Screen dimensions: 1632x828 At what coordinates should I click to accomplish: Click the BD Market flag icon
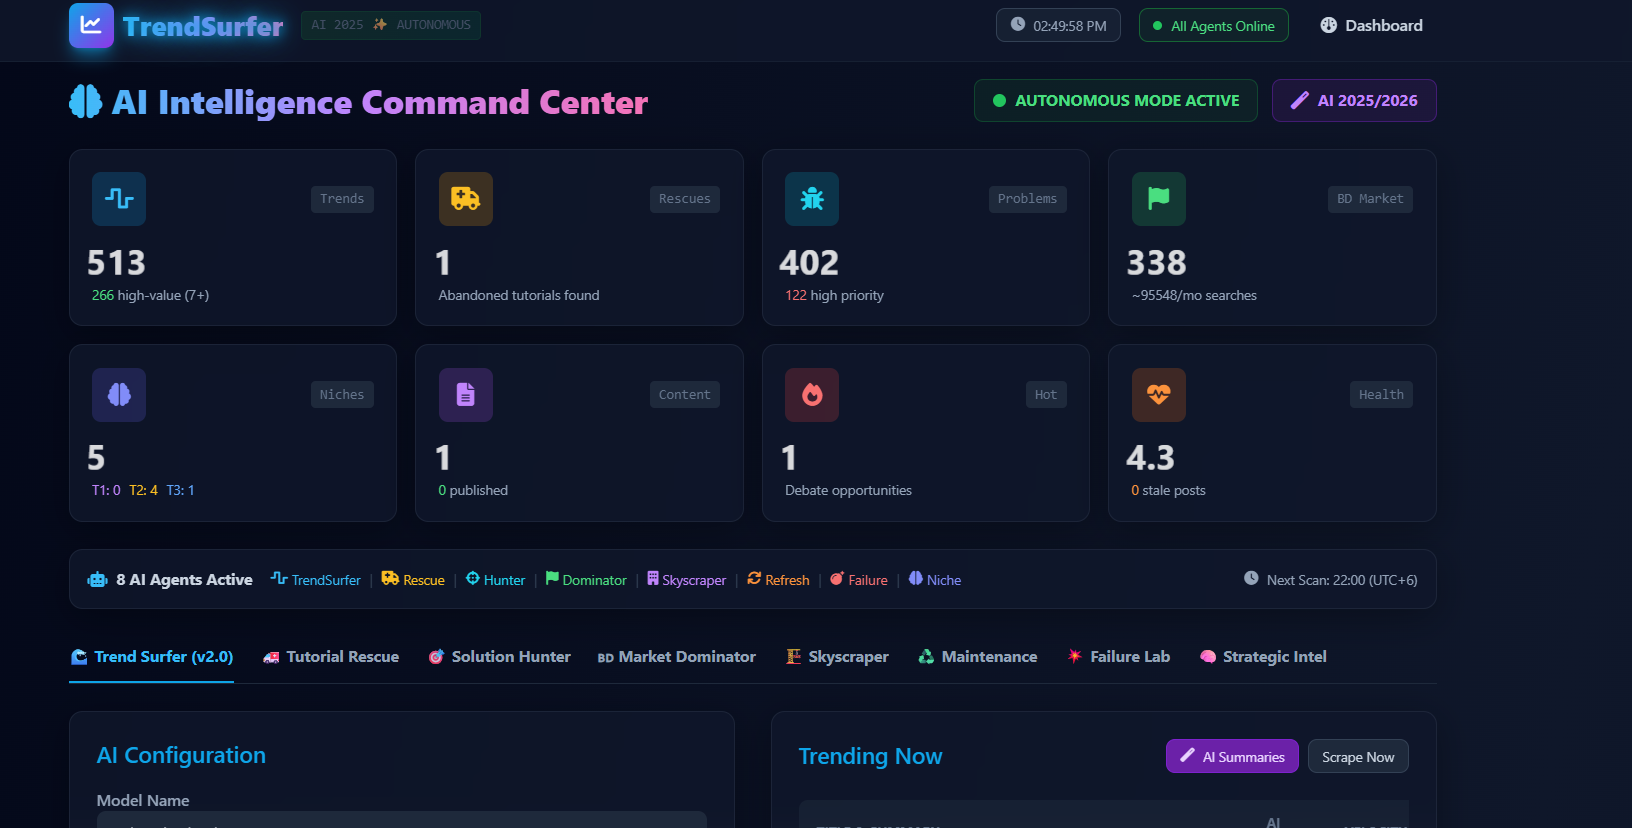(1158, 199)
